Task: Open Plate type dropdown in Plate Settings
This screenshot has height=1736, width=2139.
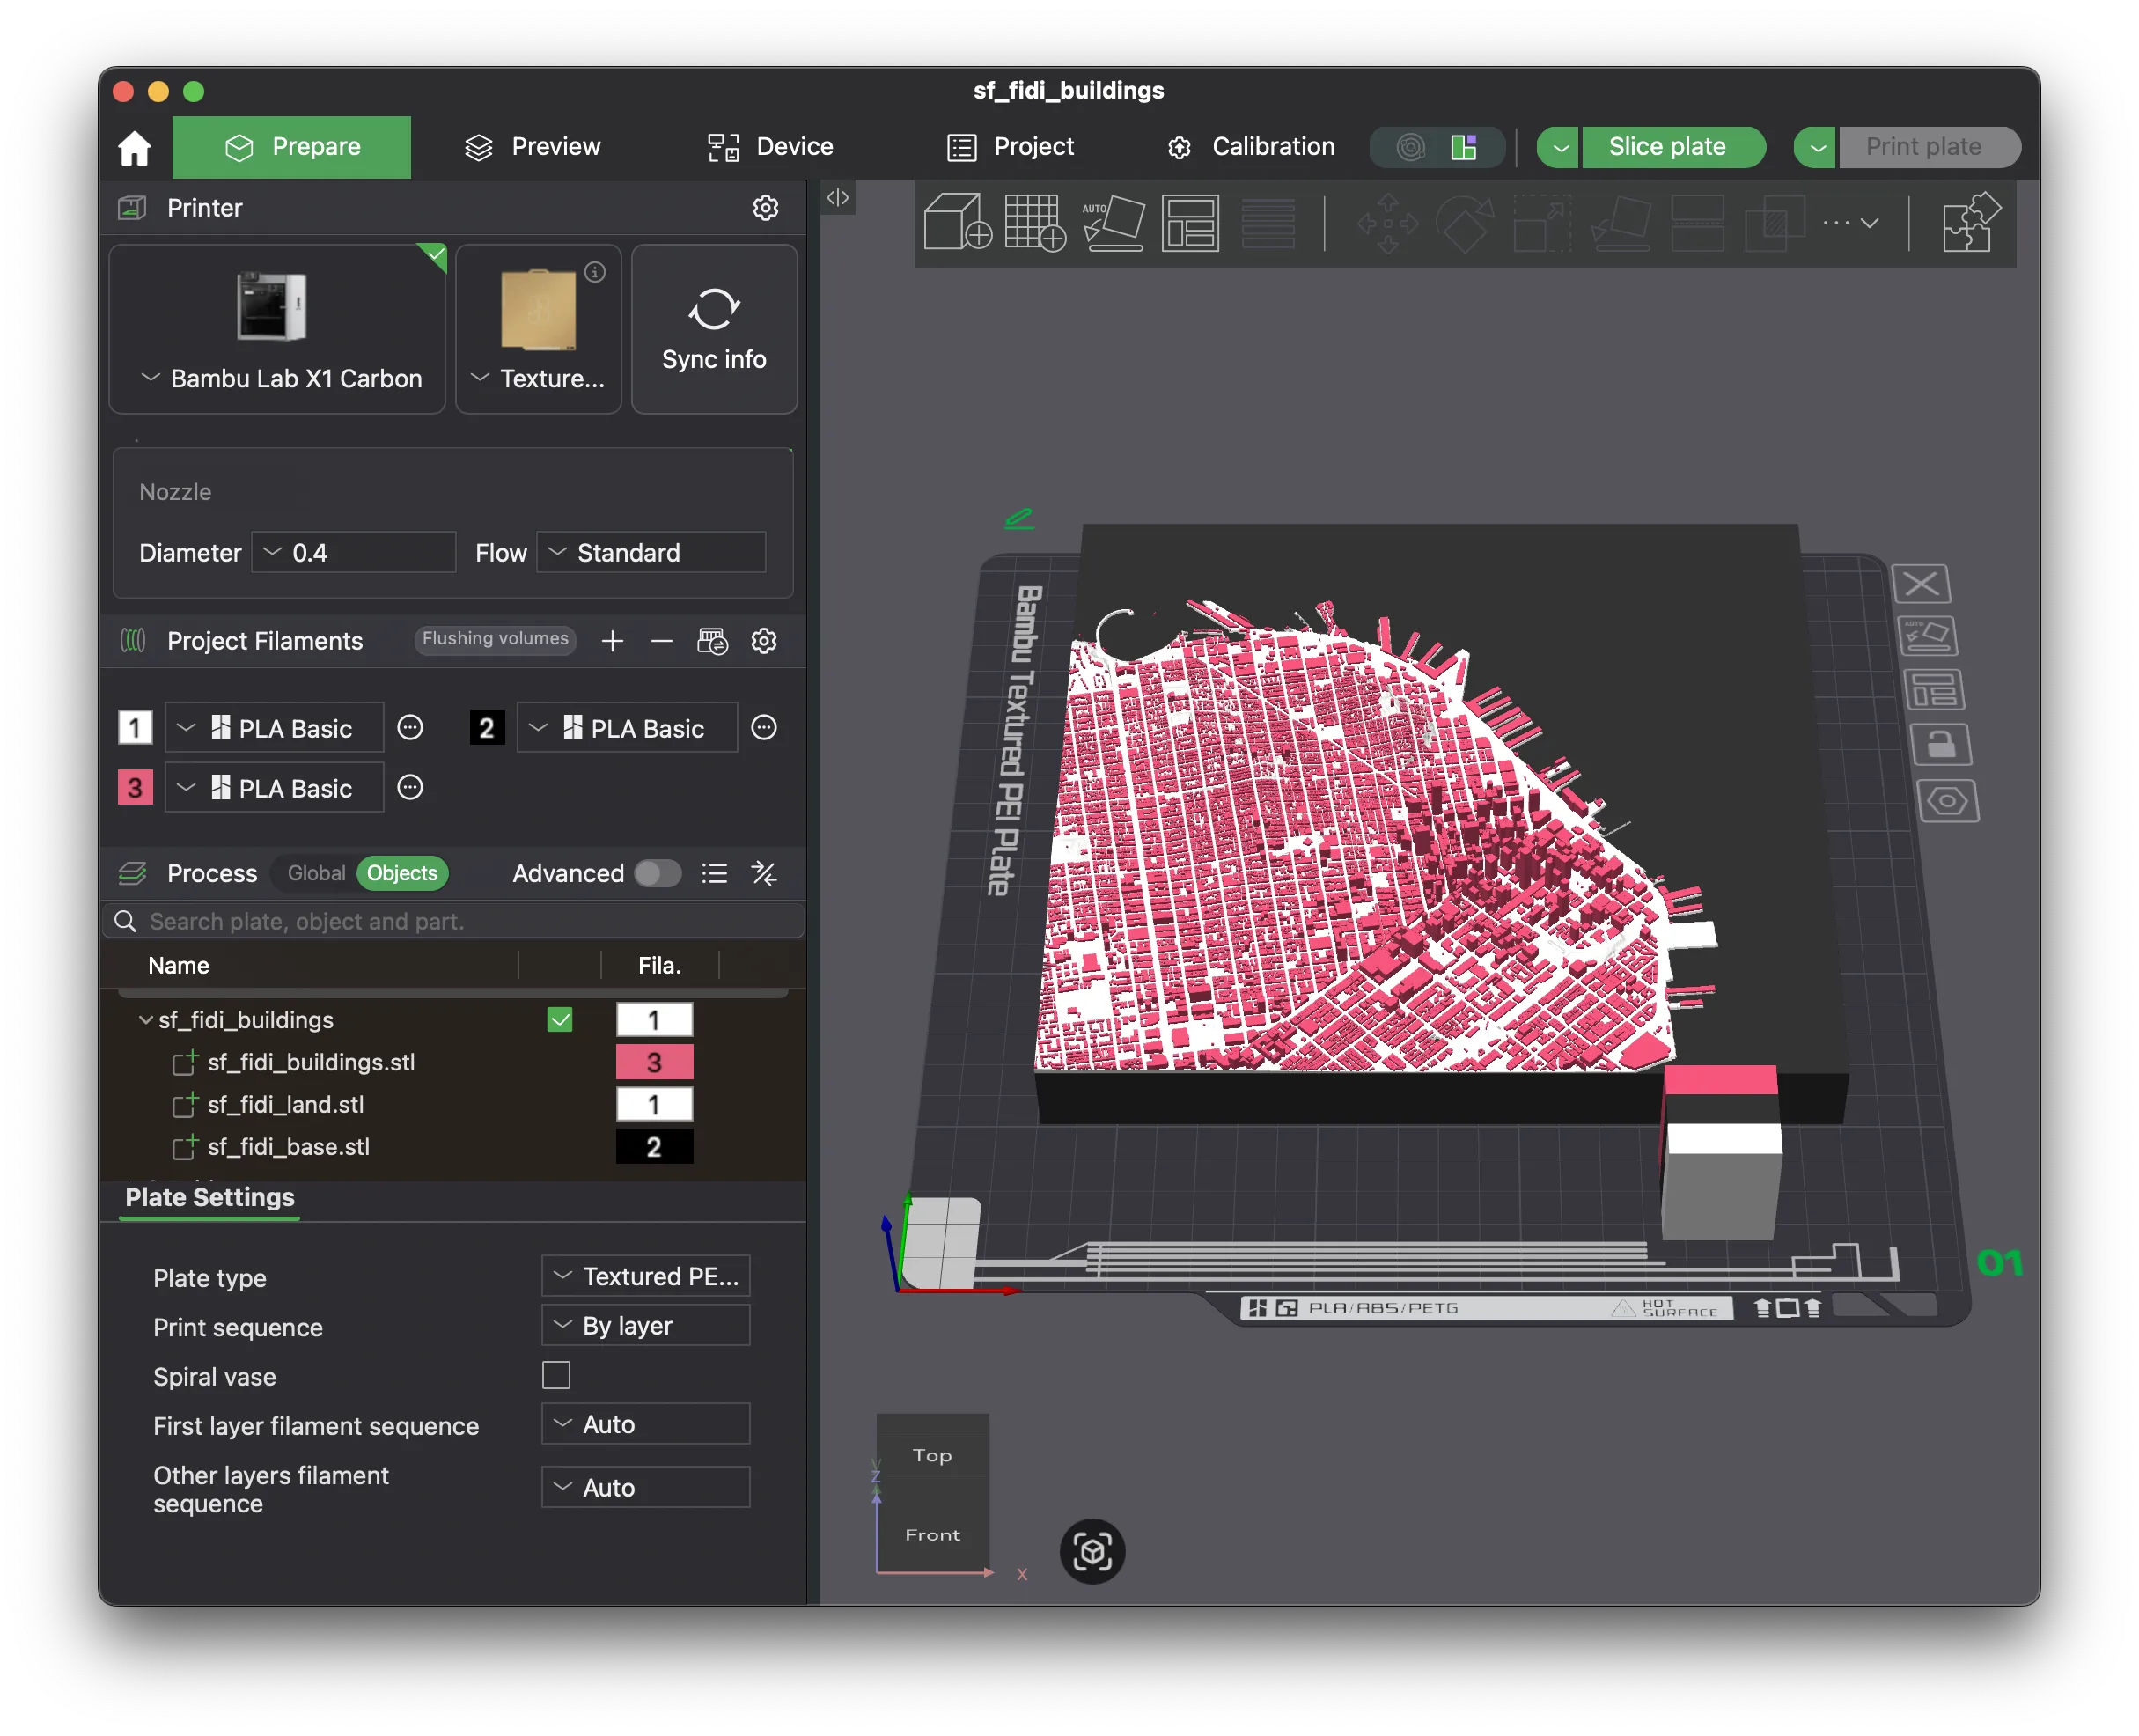Action: pos(646,1276)
